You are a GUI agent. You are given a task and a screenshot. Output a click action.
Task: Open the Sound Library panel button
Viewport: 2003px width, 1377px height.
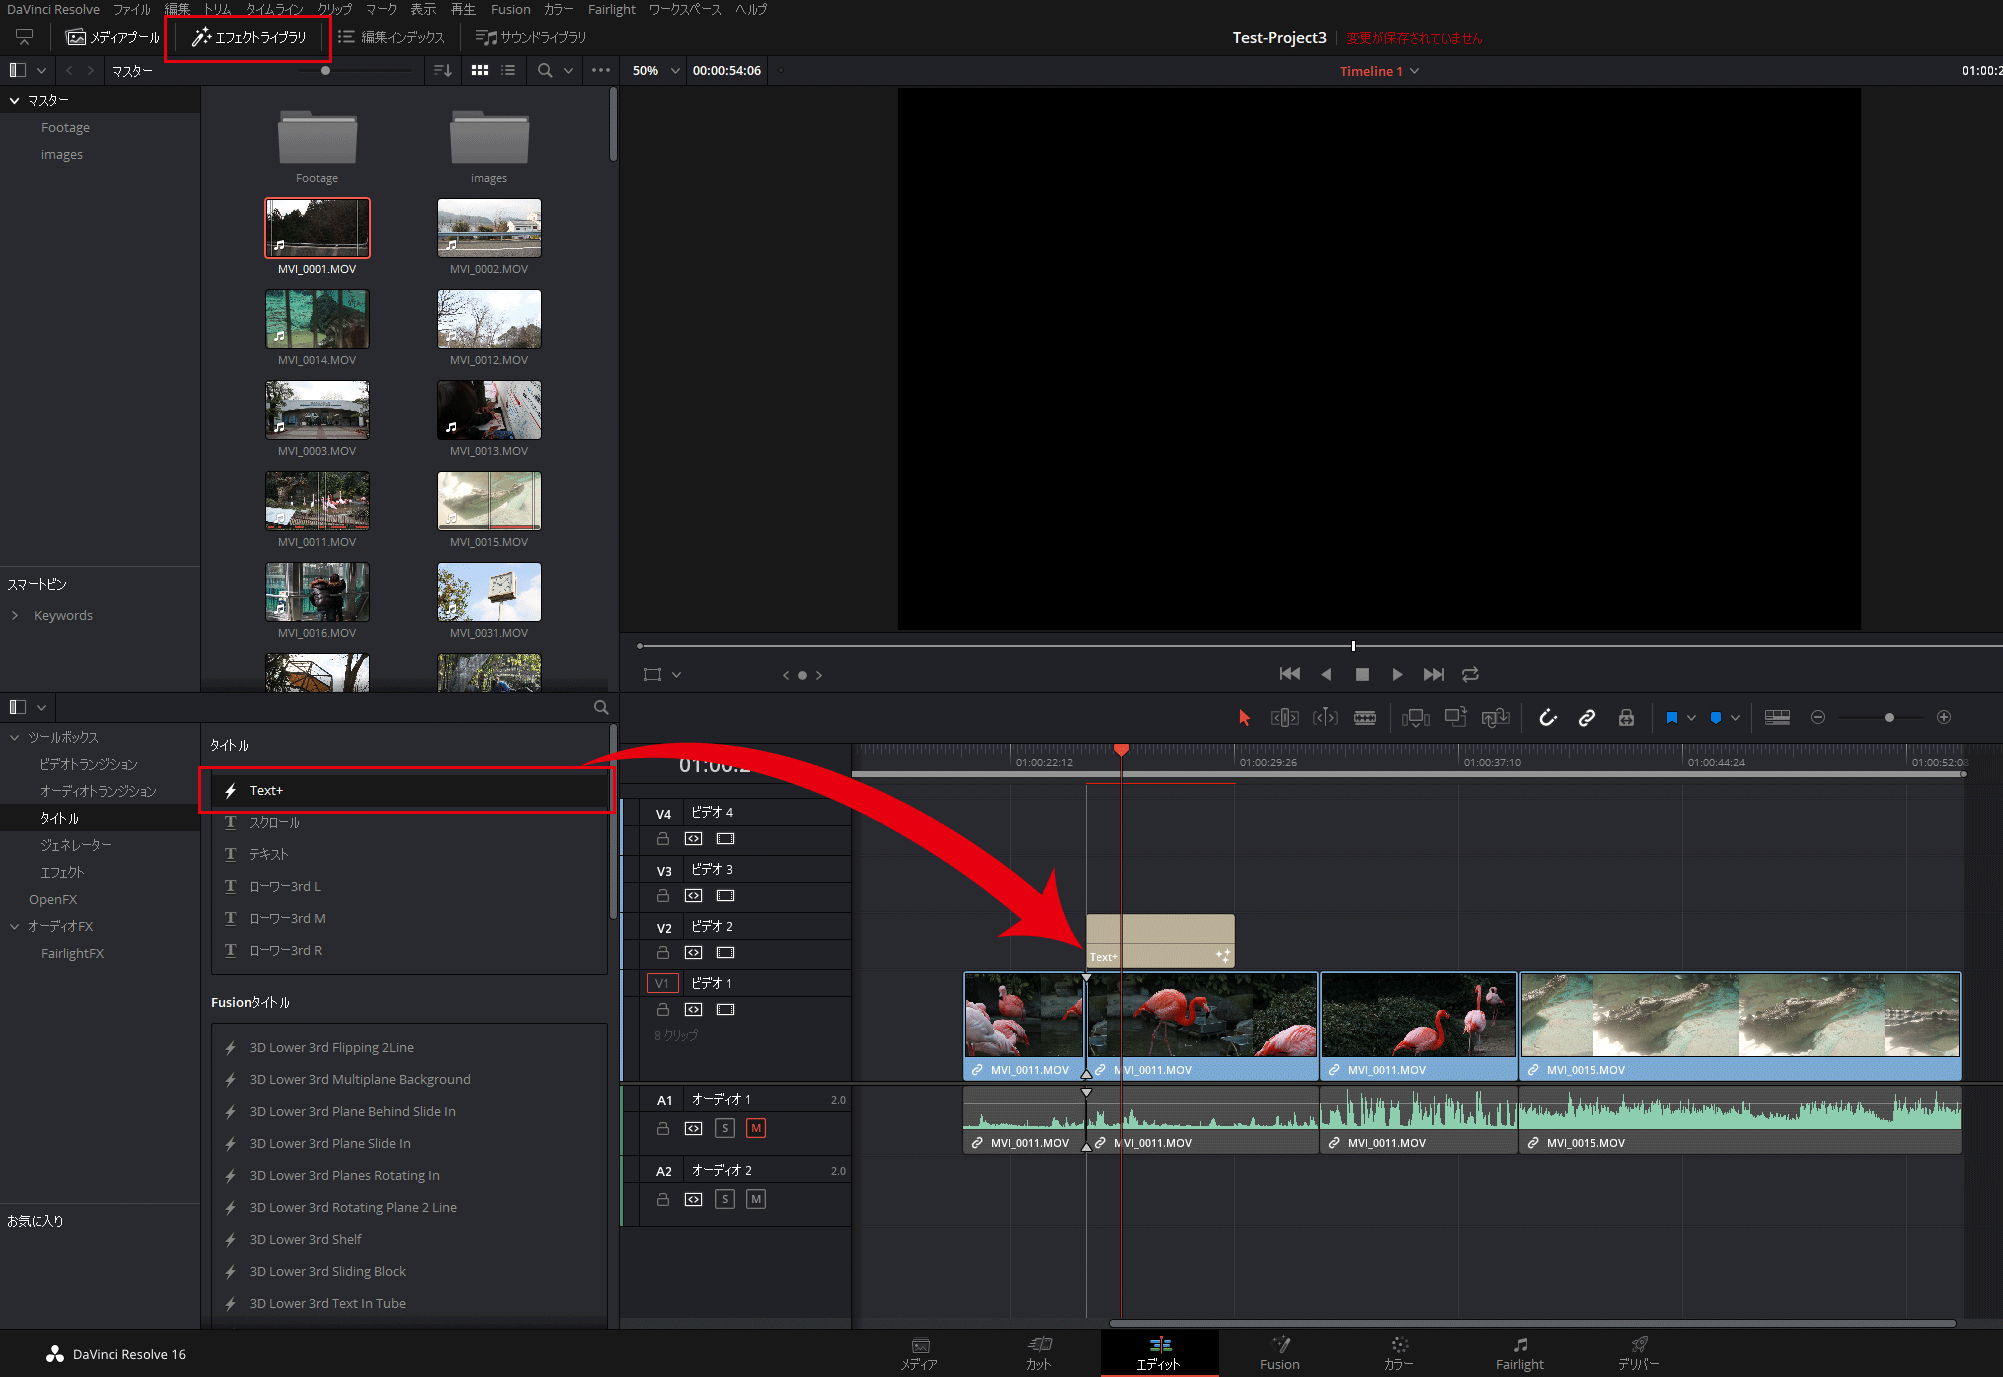(x=531, y=37)
